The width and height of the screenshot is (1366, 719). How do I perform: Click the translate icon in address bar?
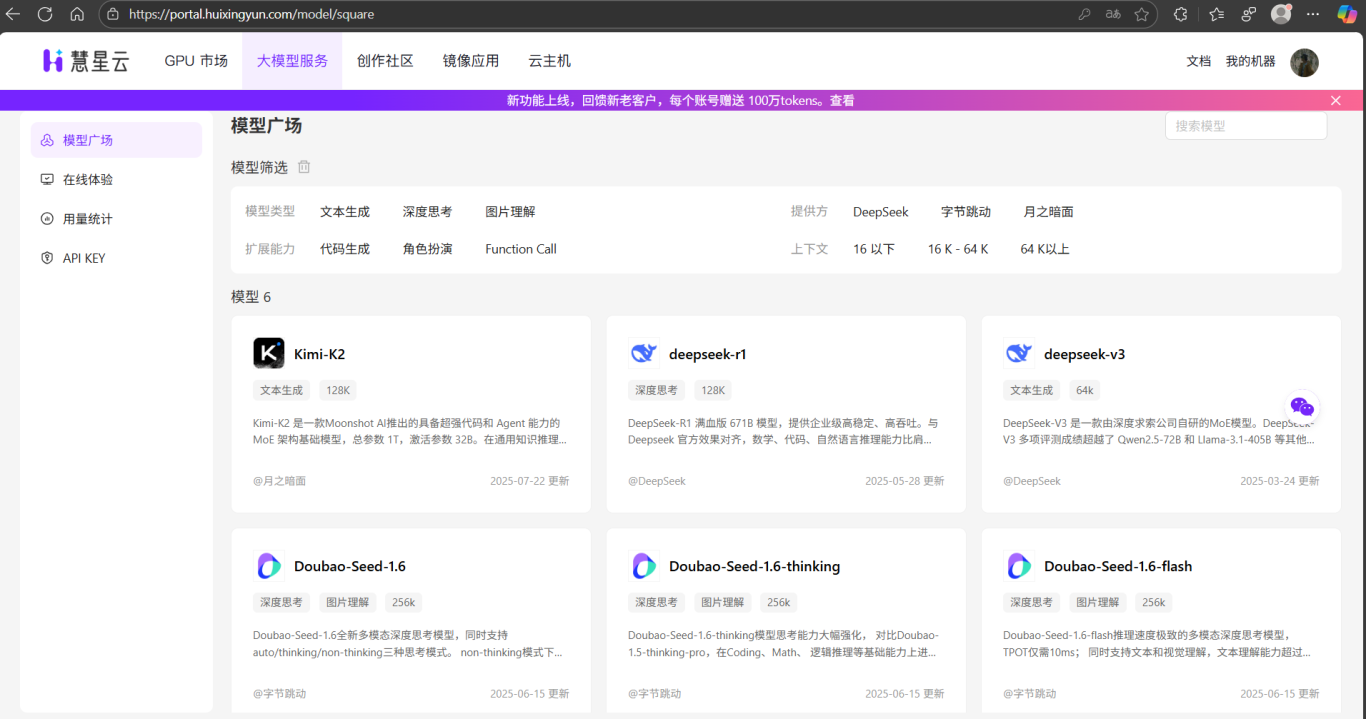(x=1113, y=14)
